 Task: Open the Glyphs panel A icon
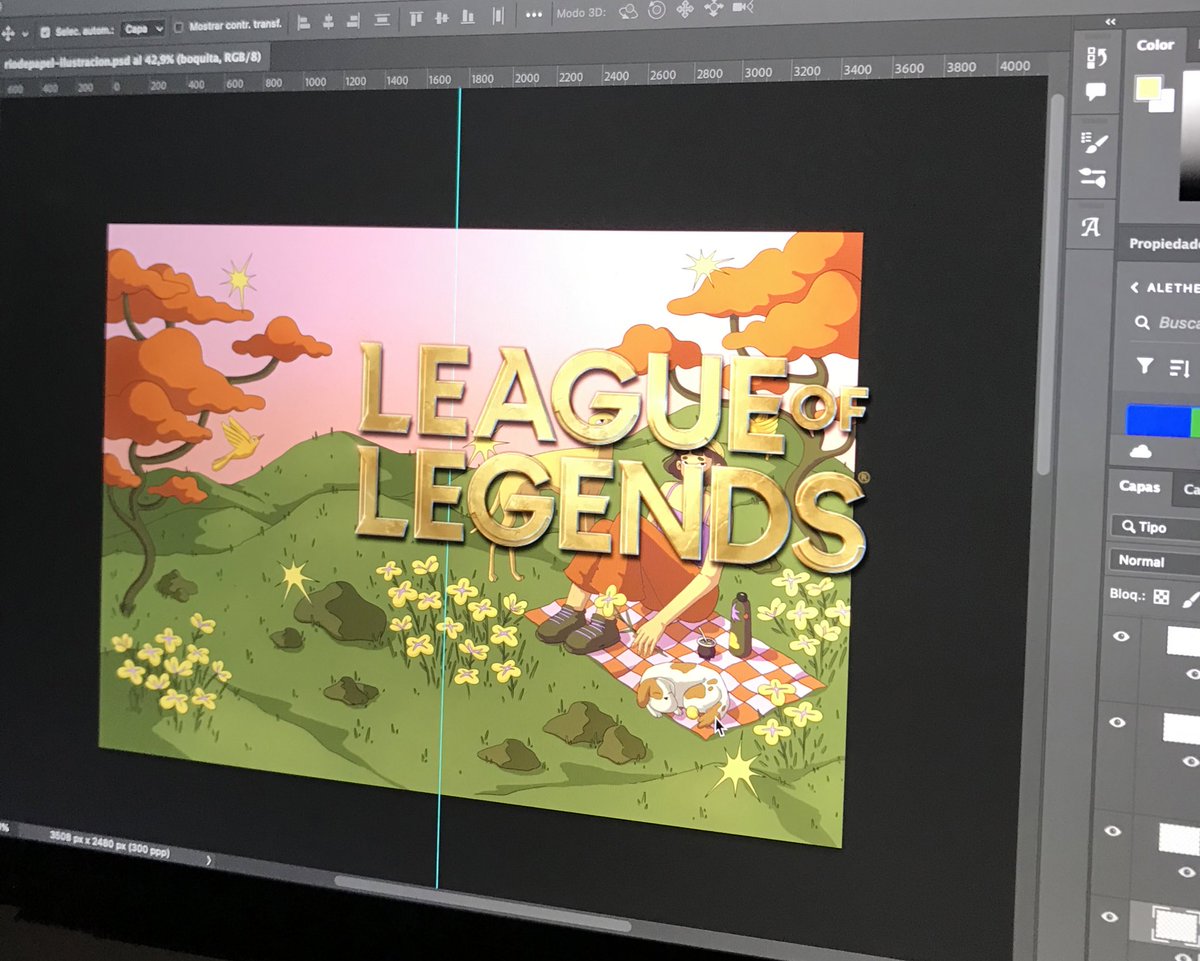[1091, 227]
